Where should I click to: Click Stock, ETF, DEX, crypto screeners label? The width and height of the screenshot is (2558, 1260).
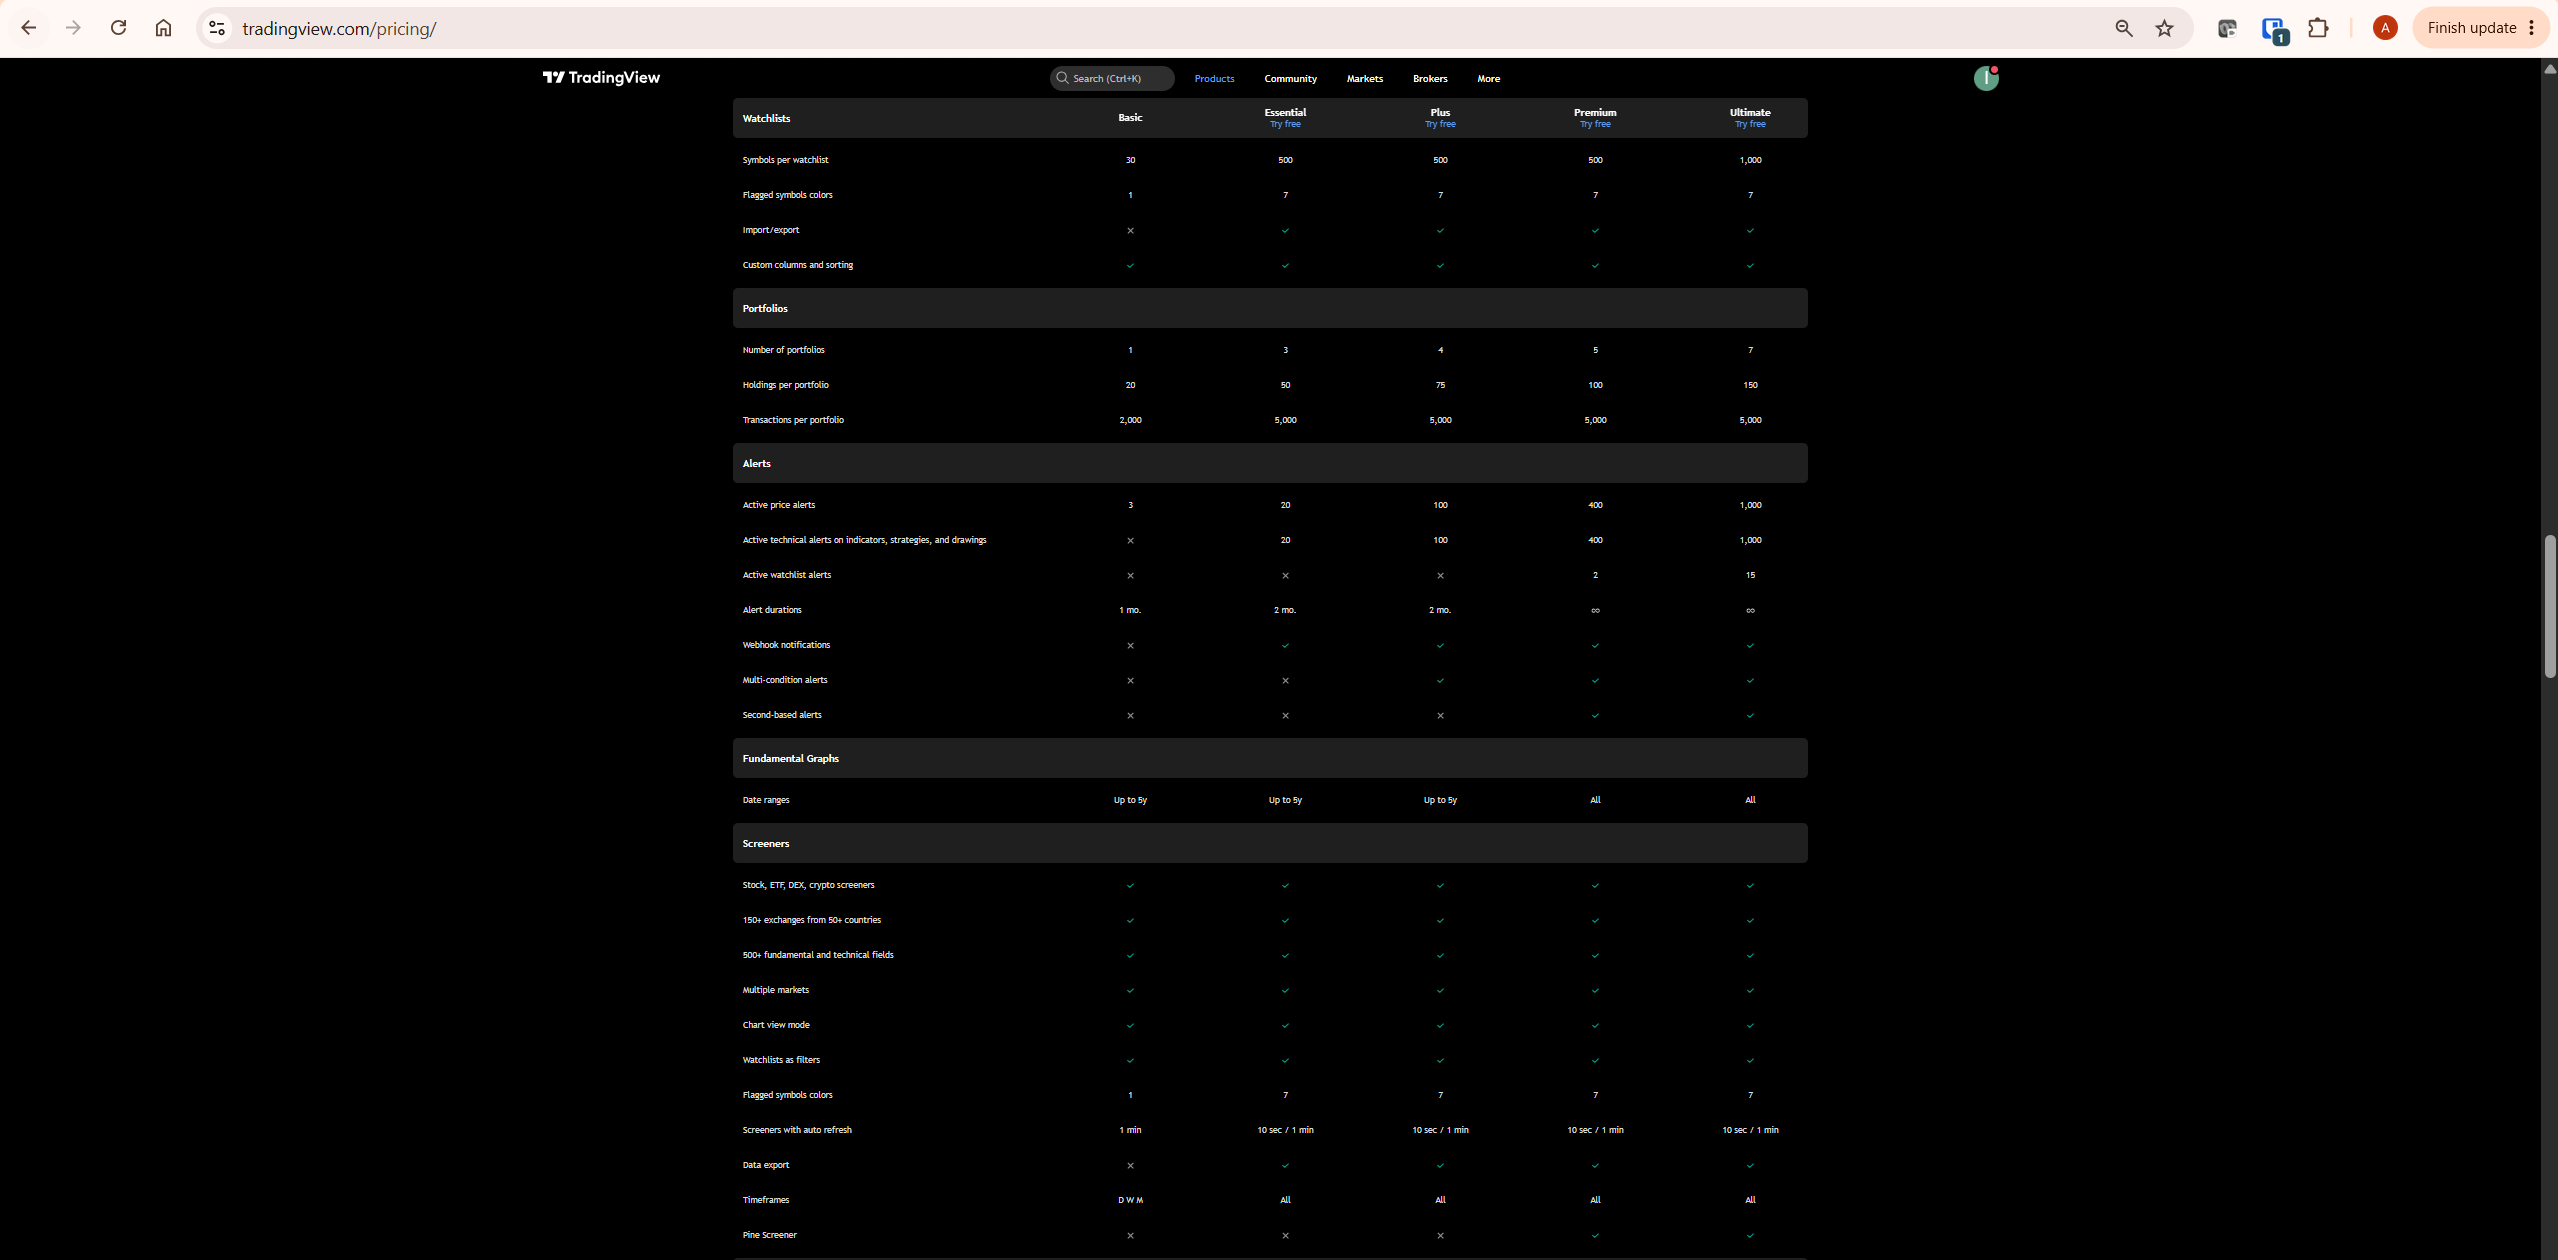pos(808,885)
